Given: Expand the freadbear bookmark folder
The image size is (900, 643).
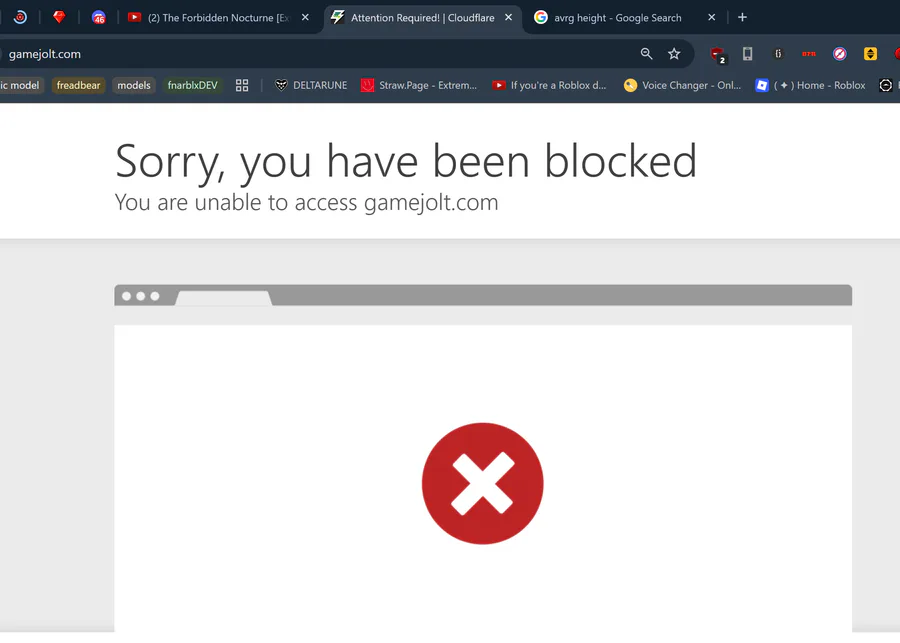Looking at the screenshot, I should point(78,86).
